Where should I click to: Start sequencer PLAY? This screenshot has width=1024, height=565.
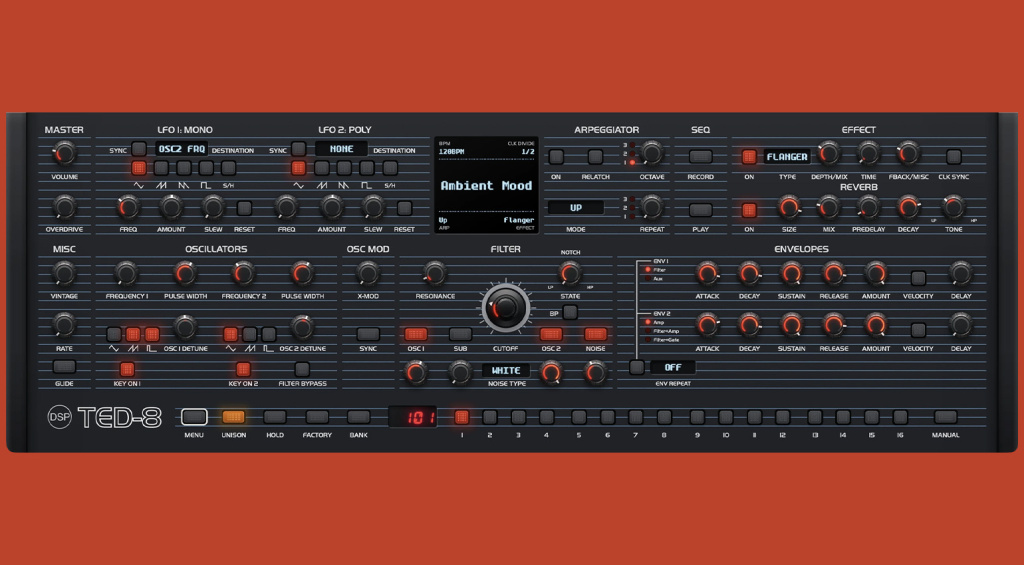click(x=700, y=210)
